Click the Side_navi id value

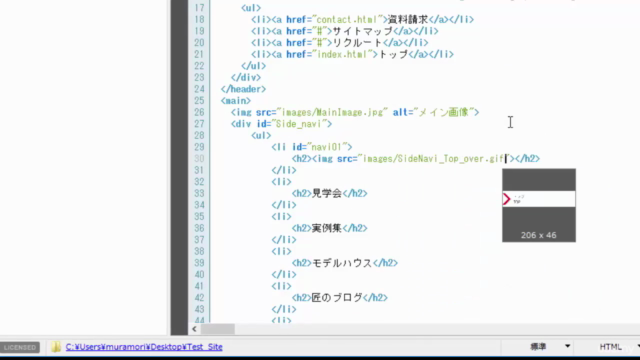coord(299,124)
